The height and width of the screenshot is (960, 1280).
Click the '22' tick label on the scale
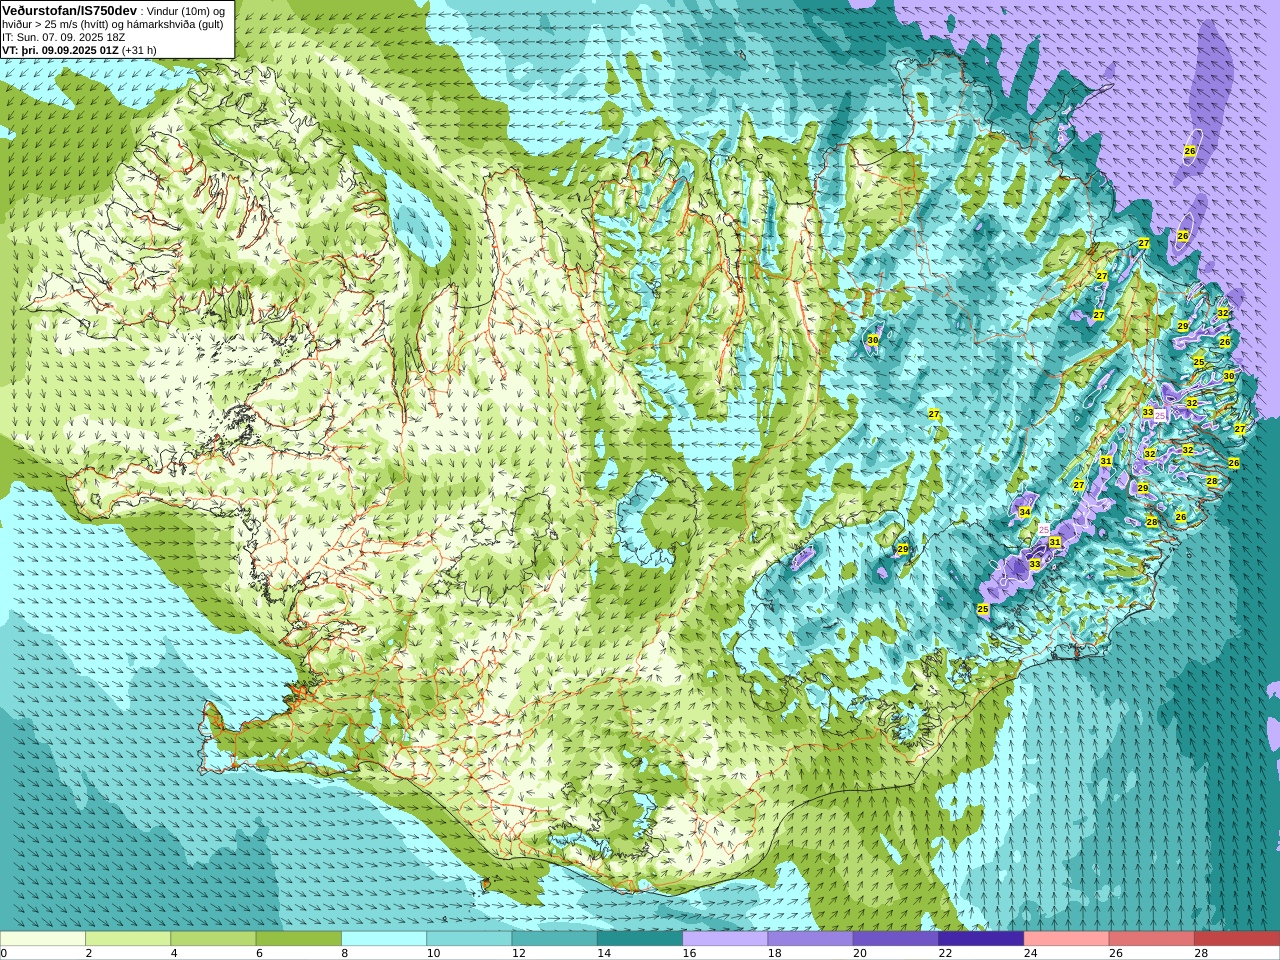945,953
